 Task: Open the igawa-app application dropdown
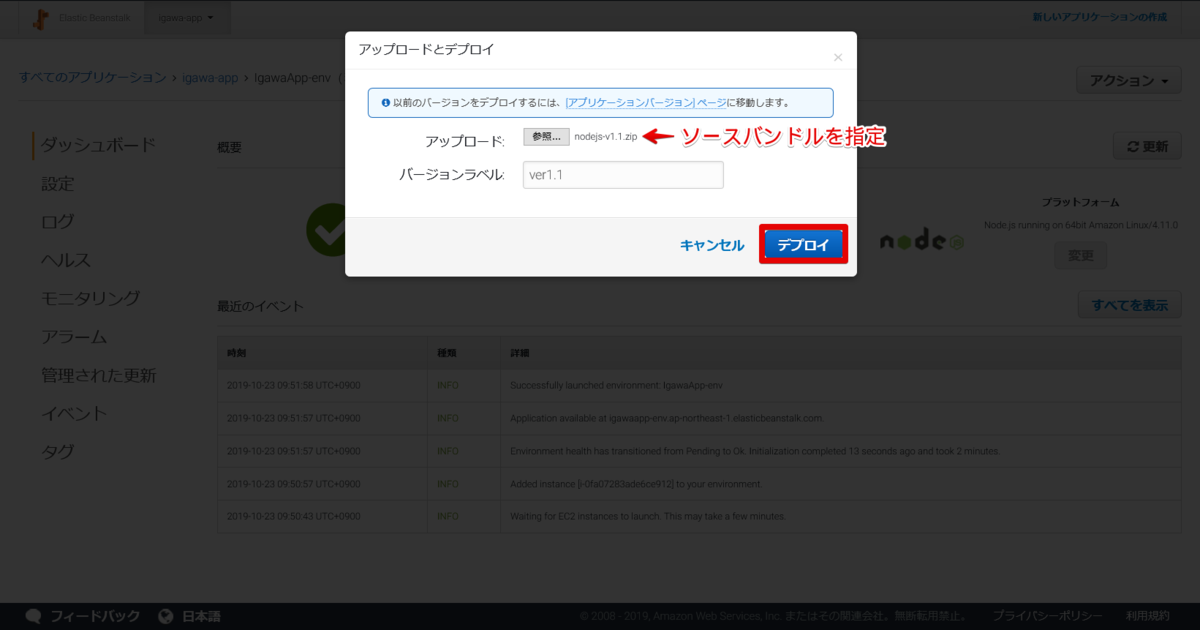(186, 17)
